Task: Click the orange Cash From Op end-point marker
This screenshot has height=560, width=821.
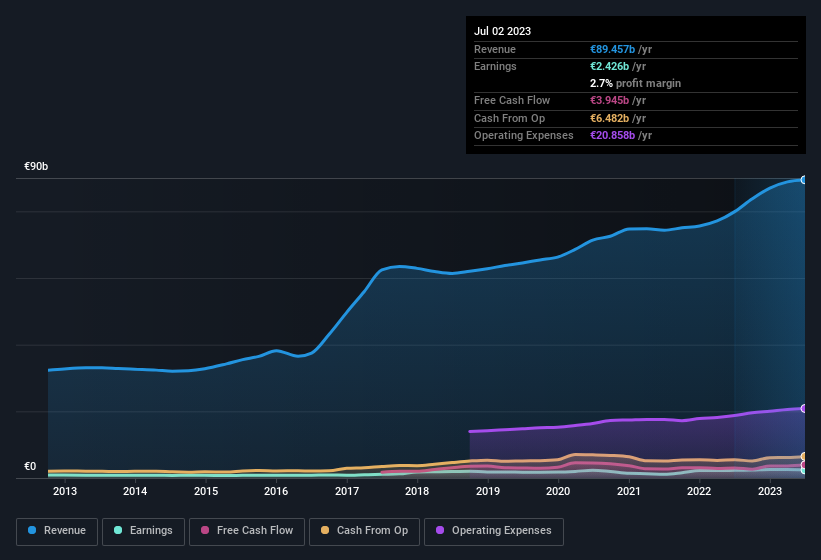Action: coord(803,456)
